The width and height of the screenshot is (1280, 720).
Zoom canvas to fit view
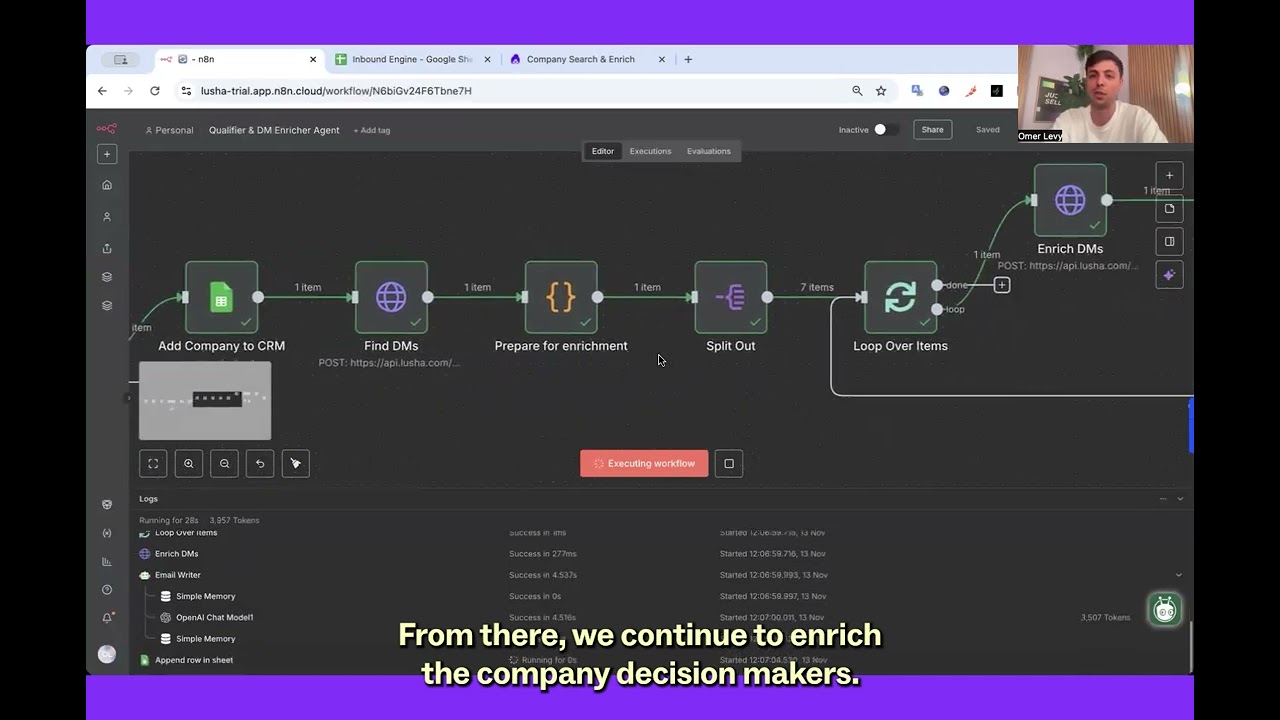point(153,463)
